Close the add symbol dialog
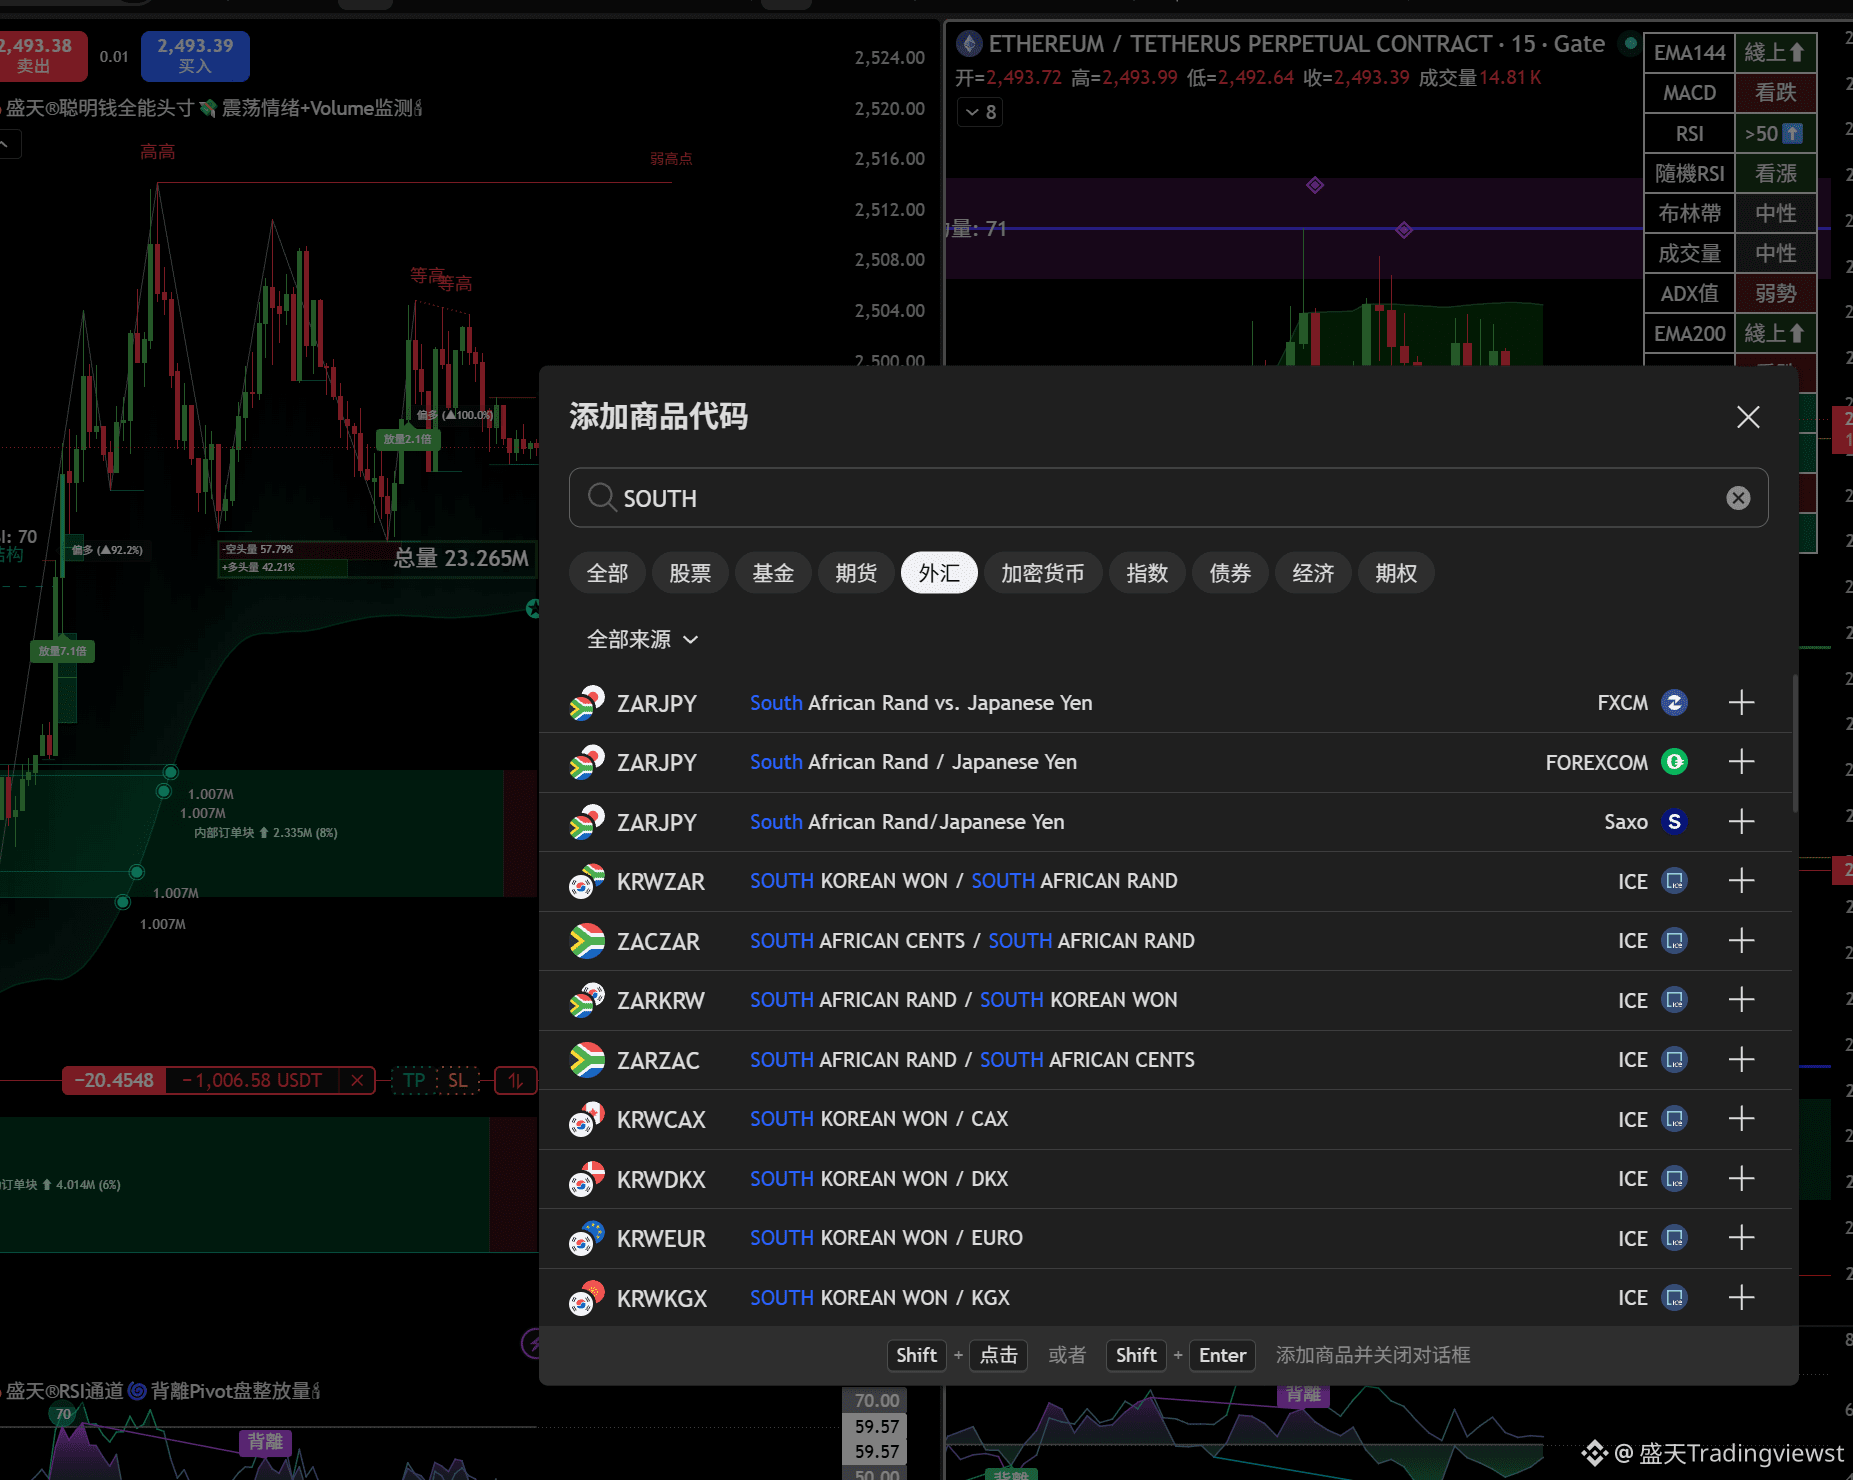The height and width of the screenshot is (1480, 1853). tap(1748, 417)
